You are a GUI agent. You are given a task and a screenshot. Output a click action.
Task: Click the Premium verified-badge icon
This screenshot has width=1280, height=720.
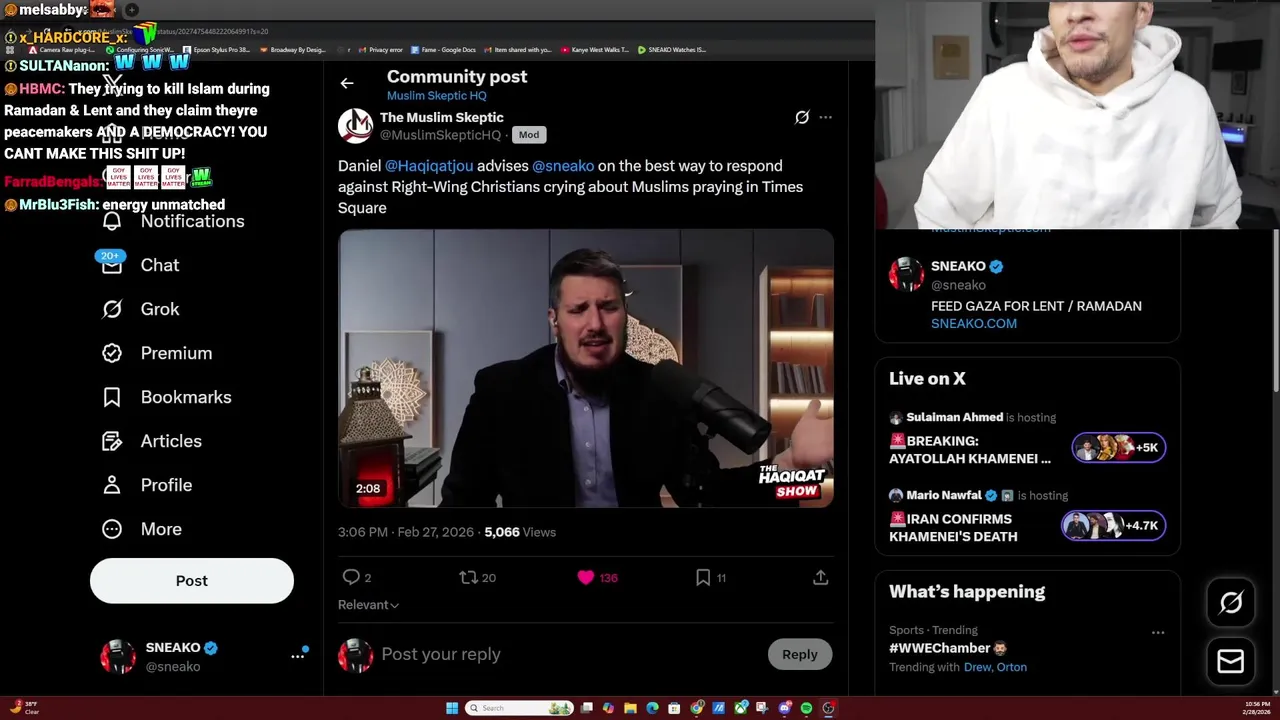click(112, 353)
